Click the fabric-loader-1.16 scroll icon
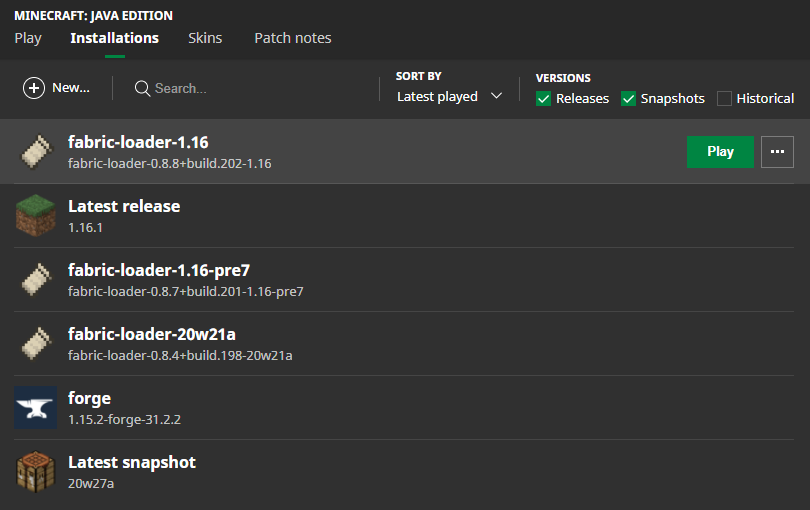Screen dimensions: 810x510 coord(35,152)
